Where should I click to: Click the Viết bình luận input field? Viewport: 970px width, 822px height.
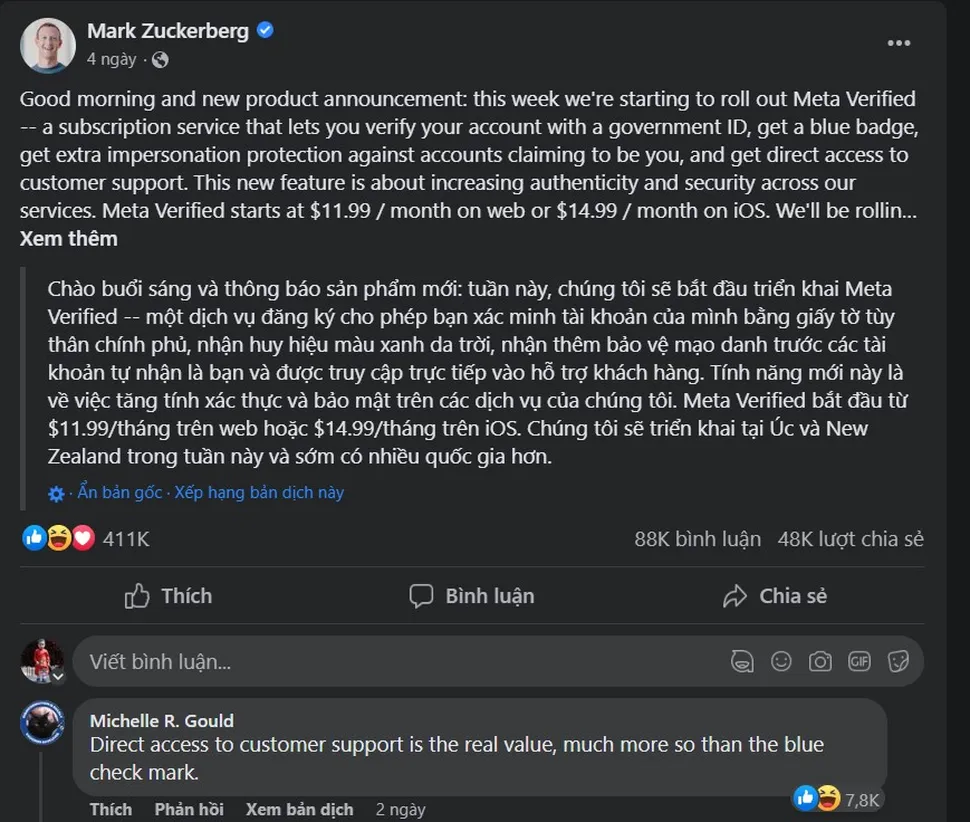[x=300, y=661]
